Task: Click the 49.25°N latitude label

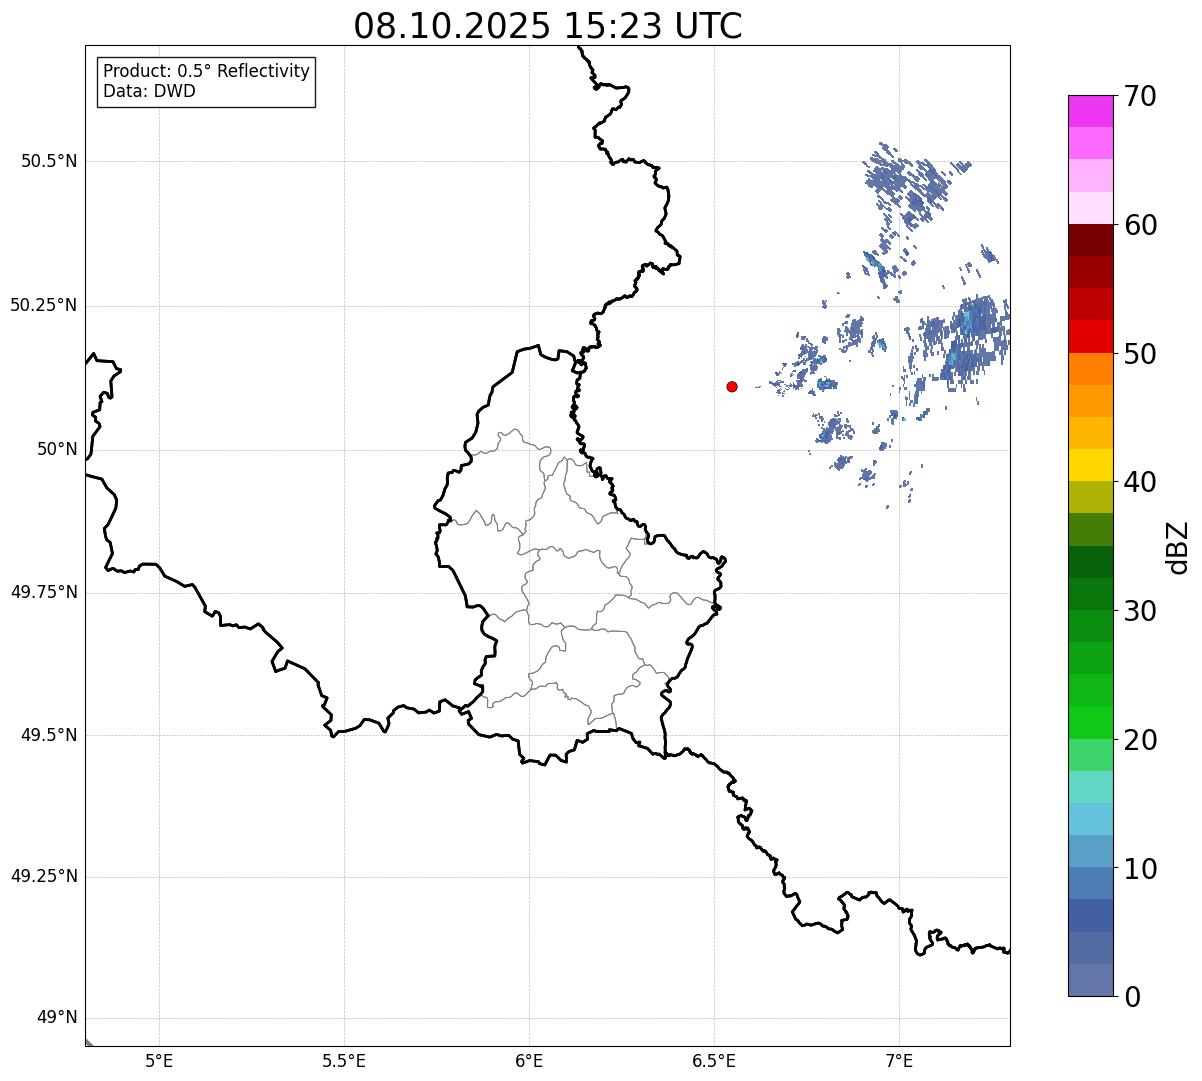Action: click(43, 876)
